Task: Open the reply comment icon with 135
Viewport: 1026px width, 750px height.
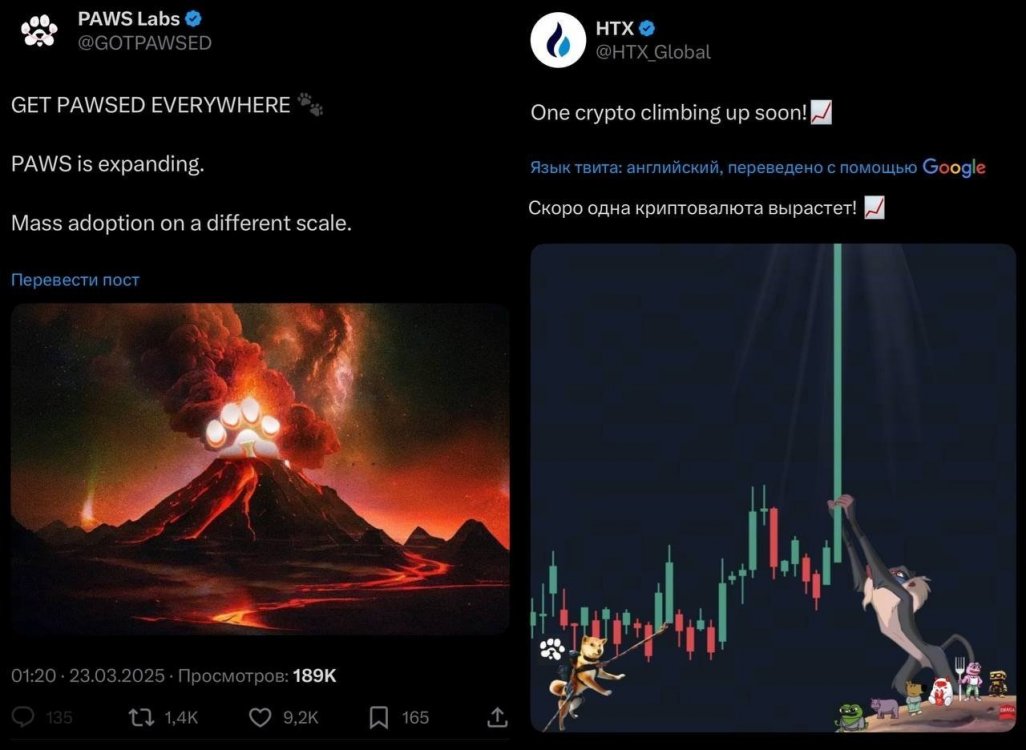Action: [x=23, y=717]
